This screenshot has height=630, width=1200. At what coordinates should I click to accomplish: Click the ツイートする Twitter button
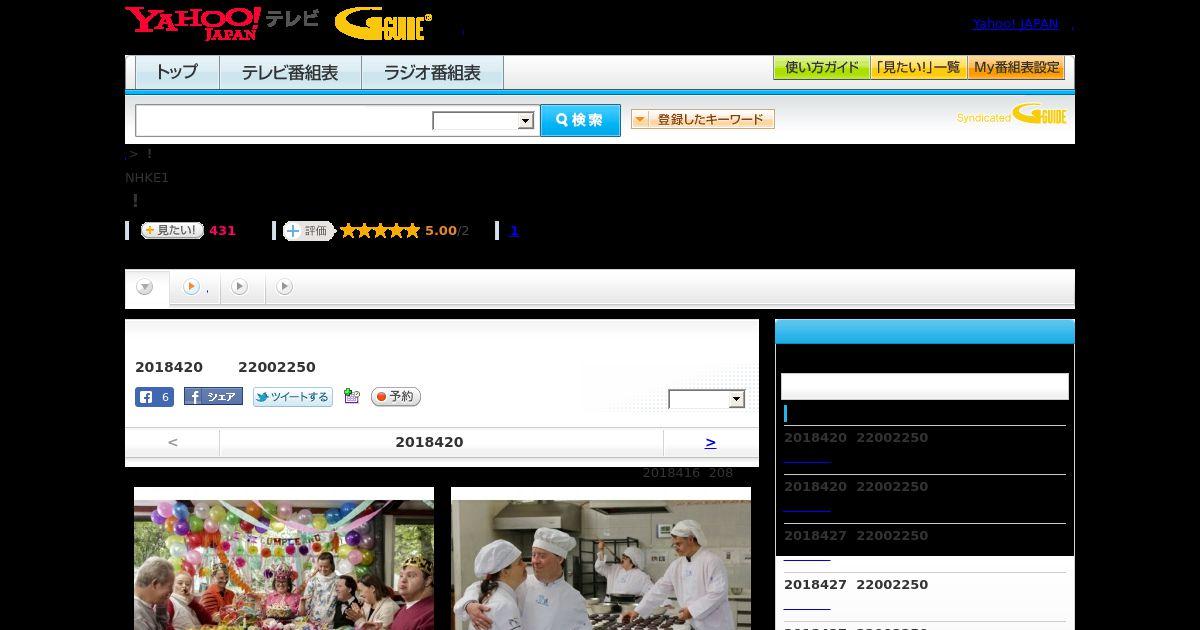point(293,397)
